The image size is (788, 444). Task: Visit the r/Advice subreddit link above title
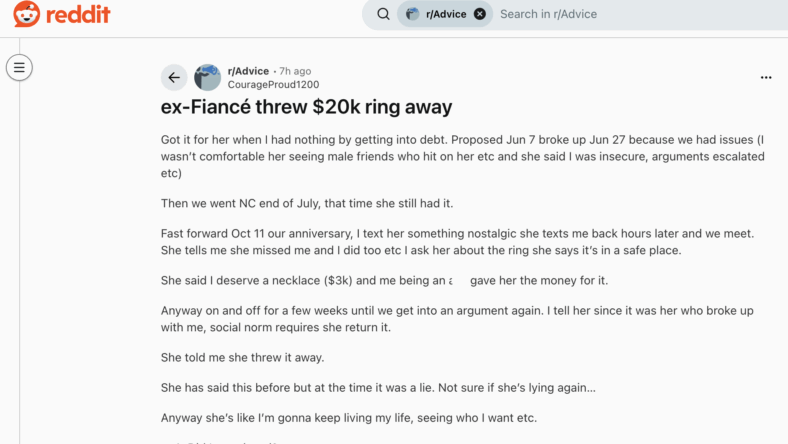tap(248, 71)
